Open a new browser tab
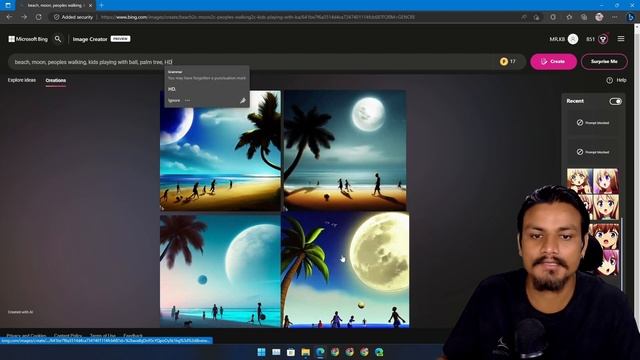Screen dimensions: 640x360 (101, 5)
